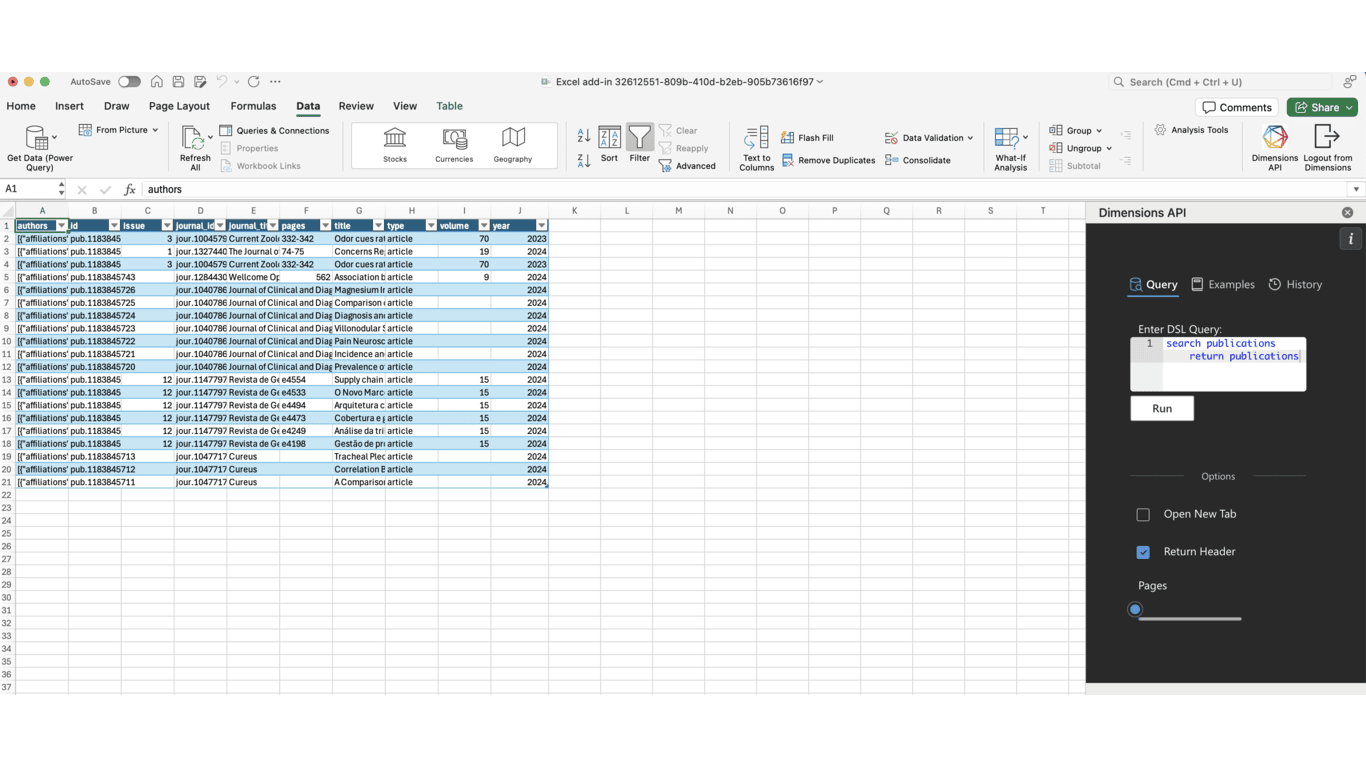Image resolution: width=1366 pixels, height=768 pixels.
Task: Click the Comments button
Action: [x=1237, y=107]
